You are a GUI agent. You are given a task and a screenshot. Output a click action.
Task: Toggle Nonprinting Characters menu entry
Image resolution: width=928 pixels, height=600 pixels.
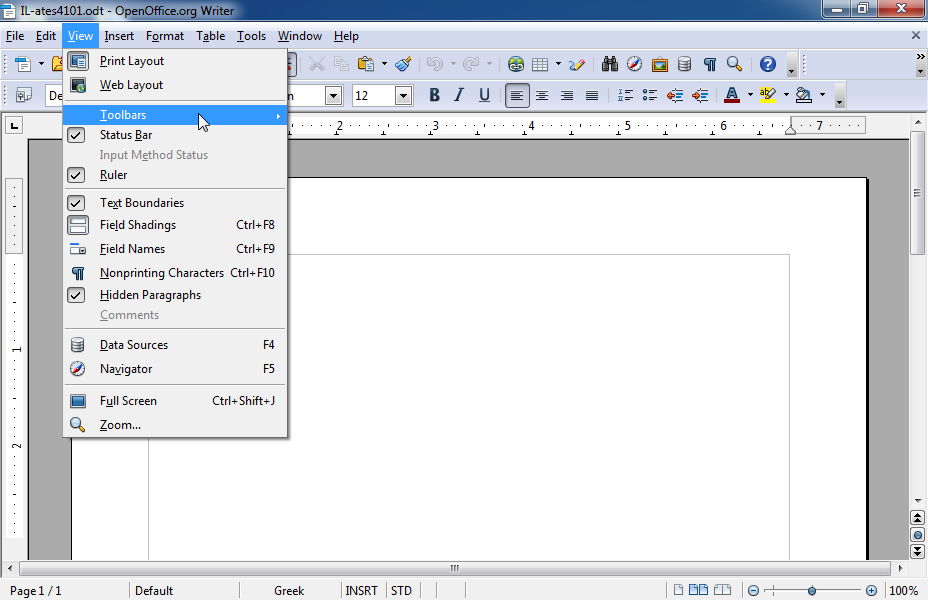tap(175, 273)
